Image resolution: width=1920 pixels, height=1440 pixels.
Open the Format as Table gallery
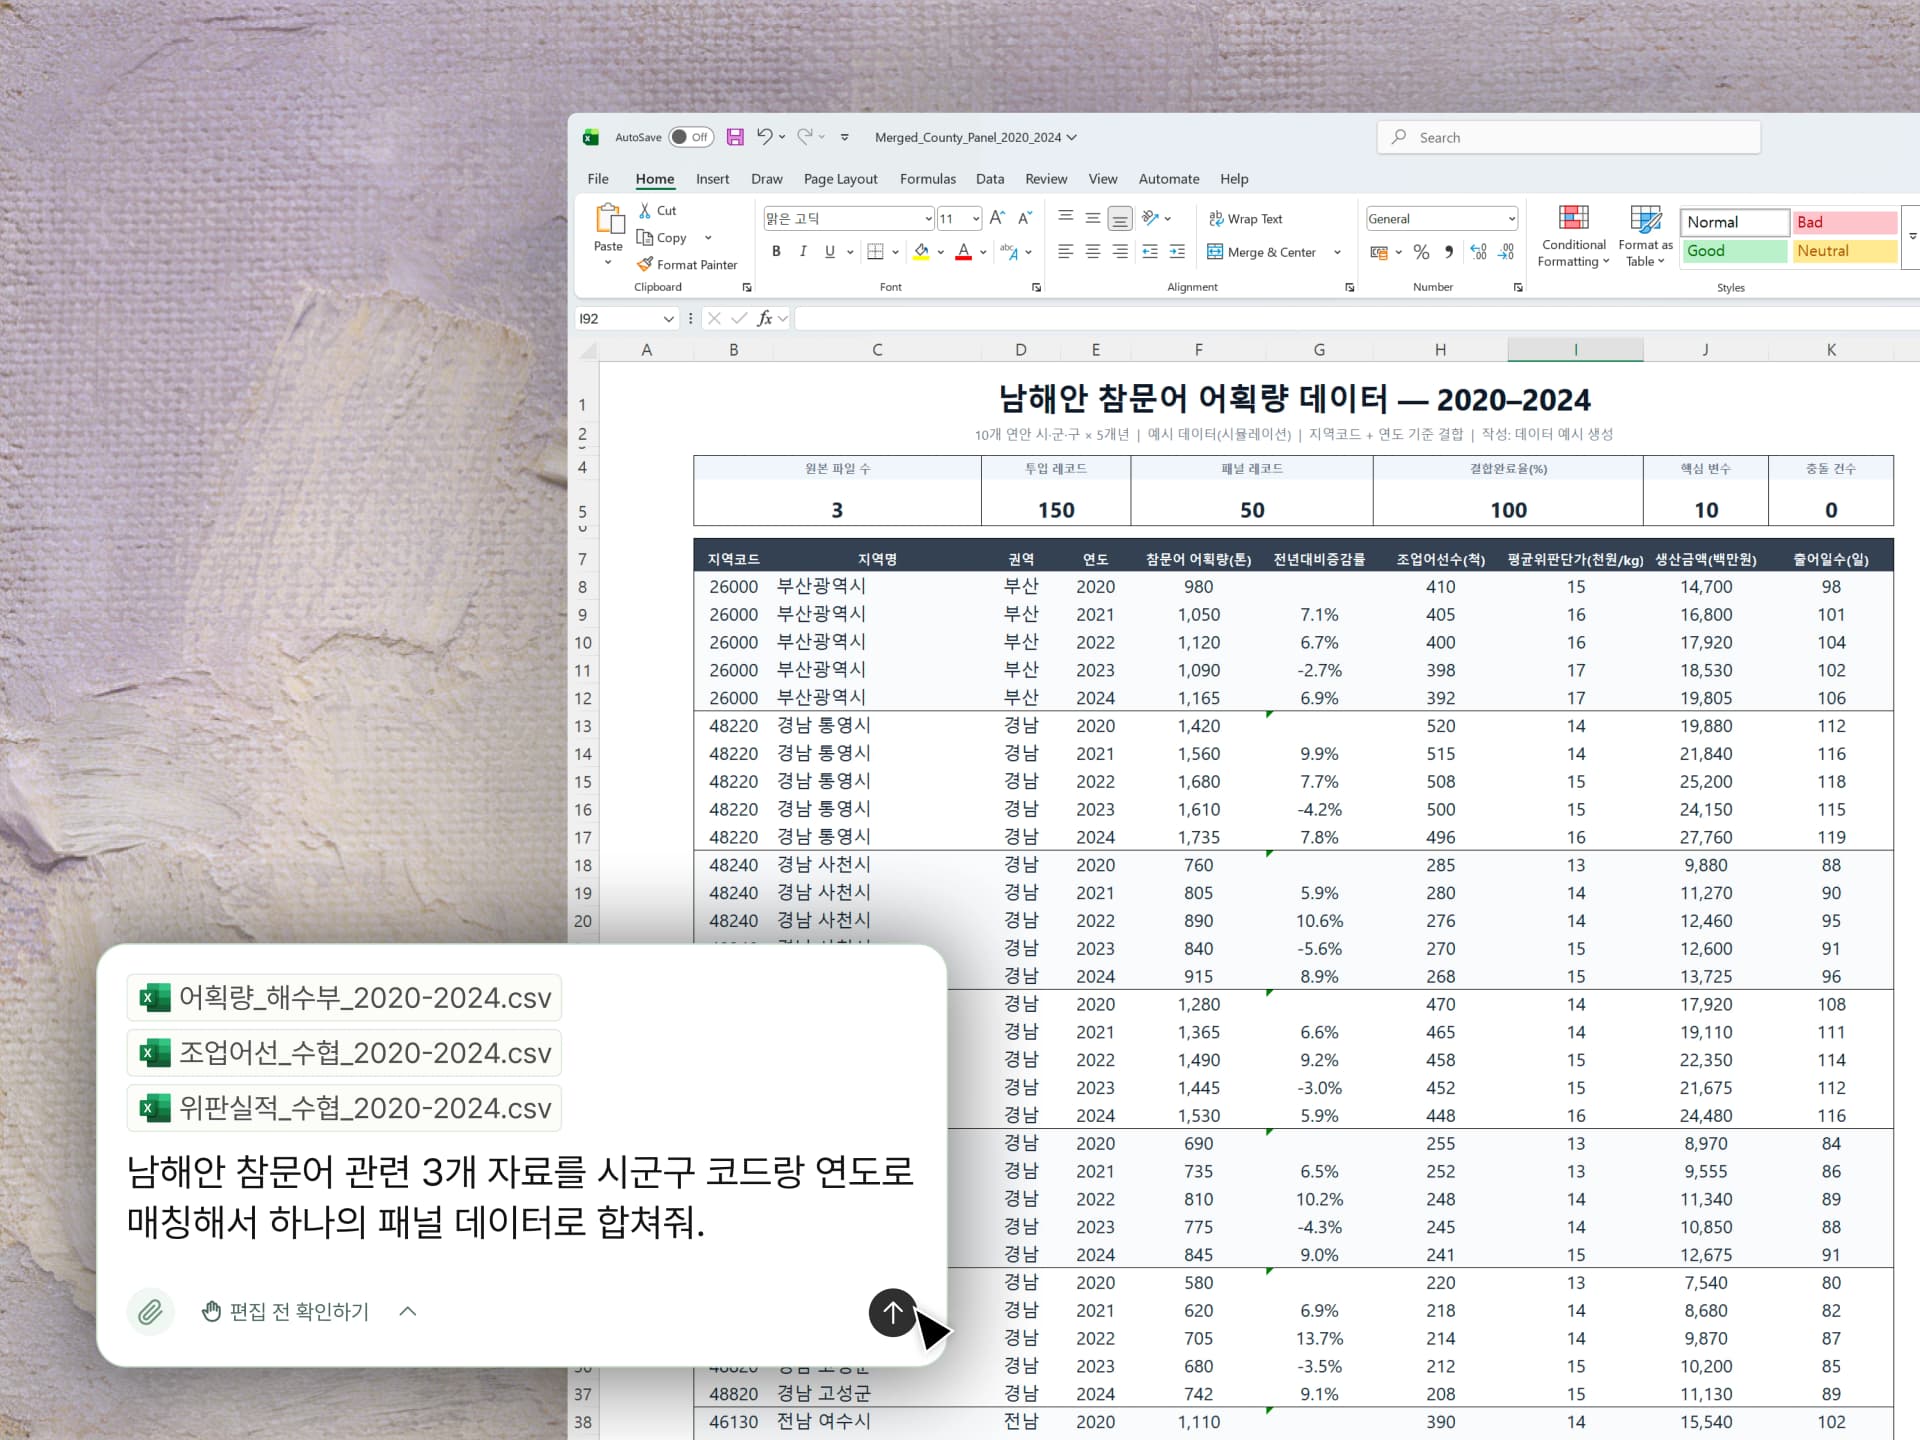1644,237
